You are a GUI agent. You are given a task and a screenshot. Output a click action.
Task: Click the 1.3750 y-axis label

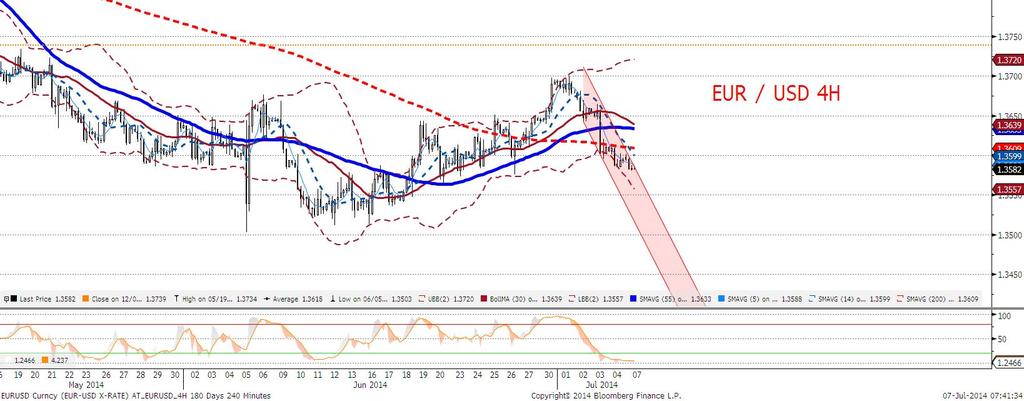(1009, 36)
